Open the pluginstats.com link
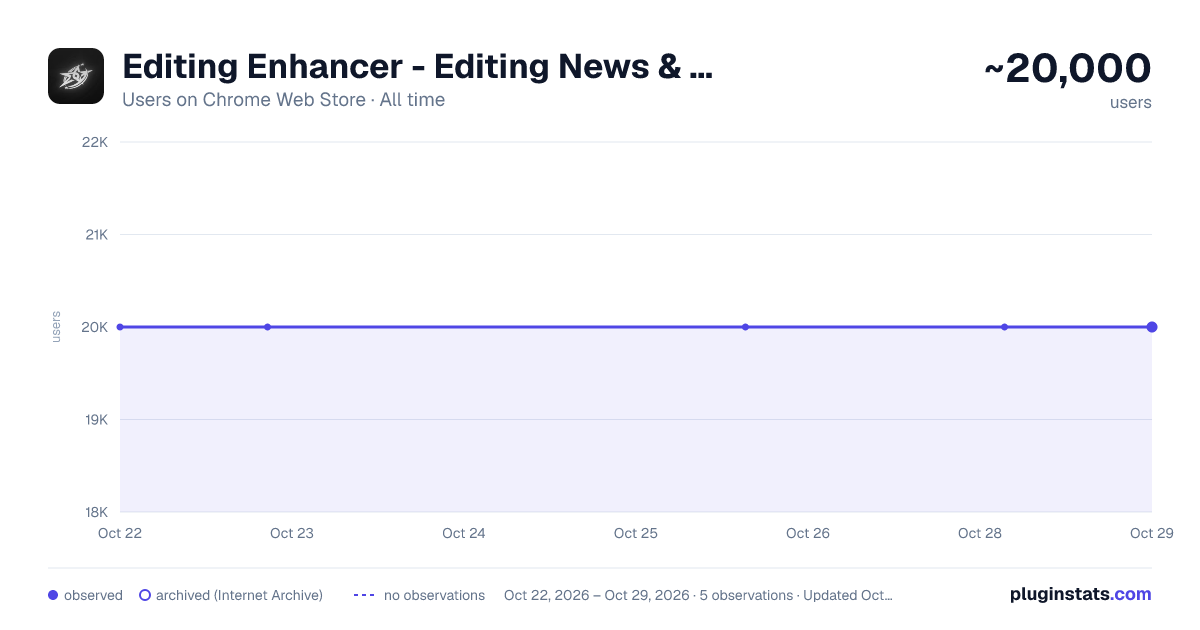Image resolution: width=1200 pixels, height=630 pixels. click(x=1081, y=594)
